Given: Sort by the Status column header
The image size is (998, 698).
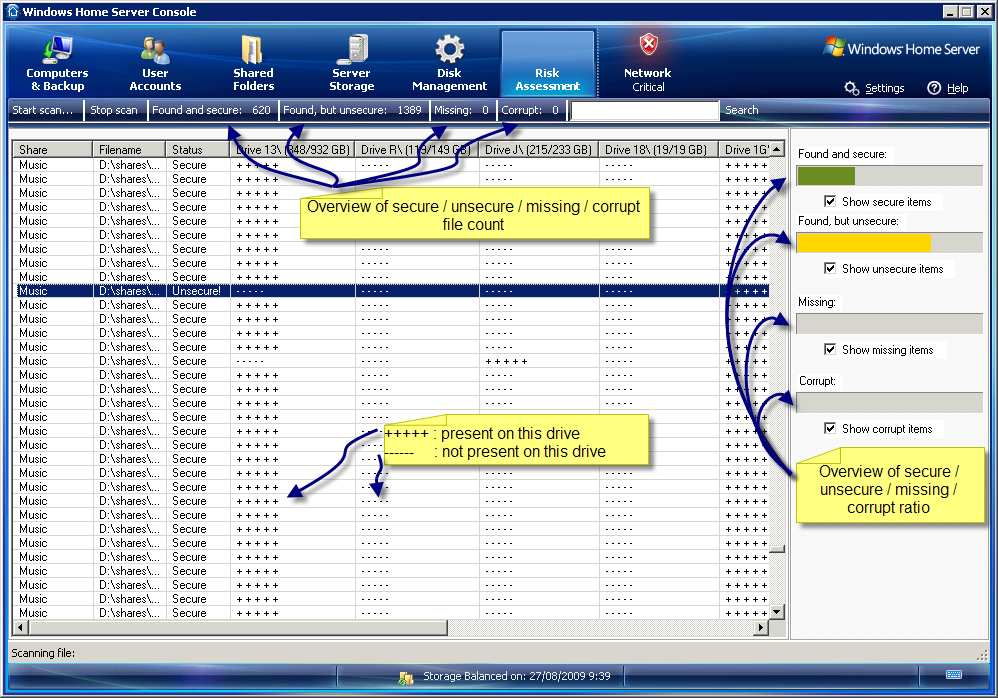Looking at the screenshot, I should pyautogui.click(x=198, y=150).
